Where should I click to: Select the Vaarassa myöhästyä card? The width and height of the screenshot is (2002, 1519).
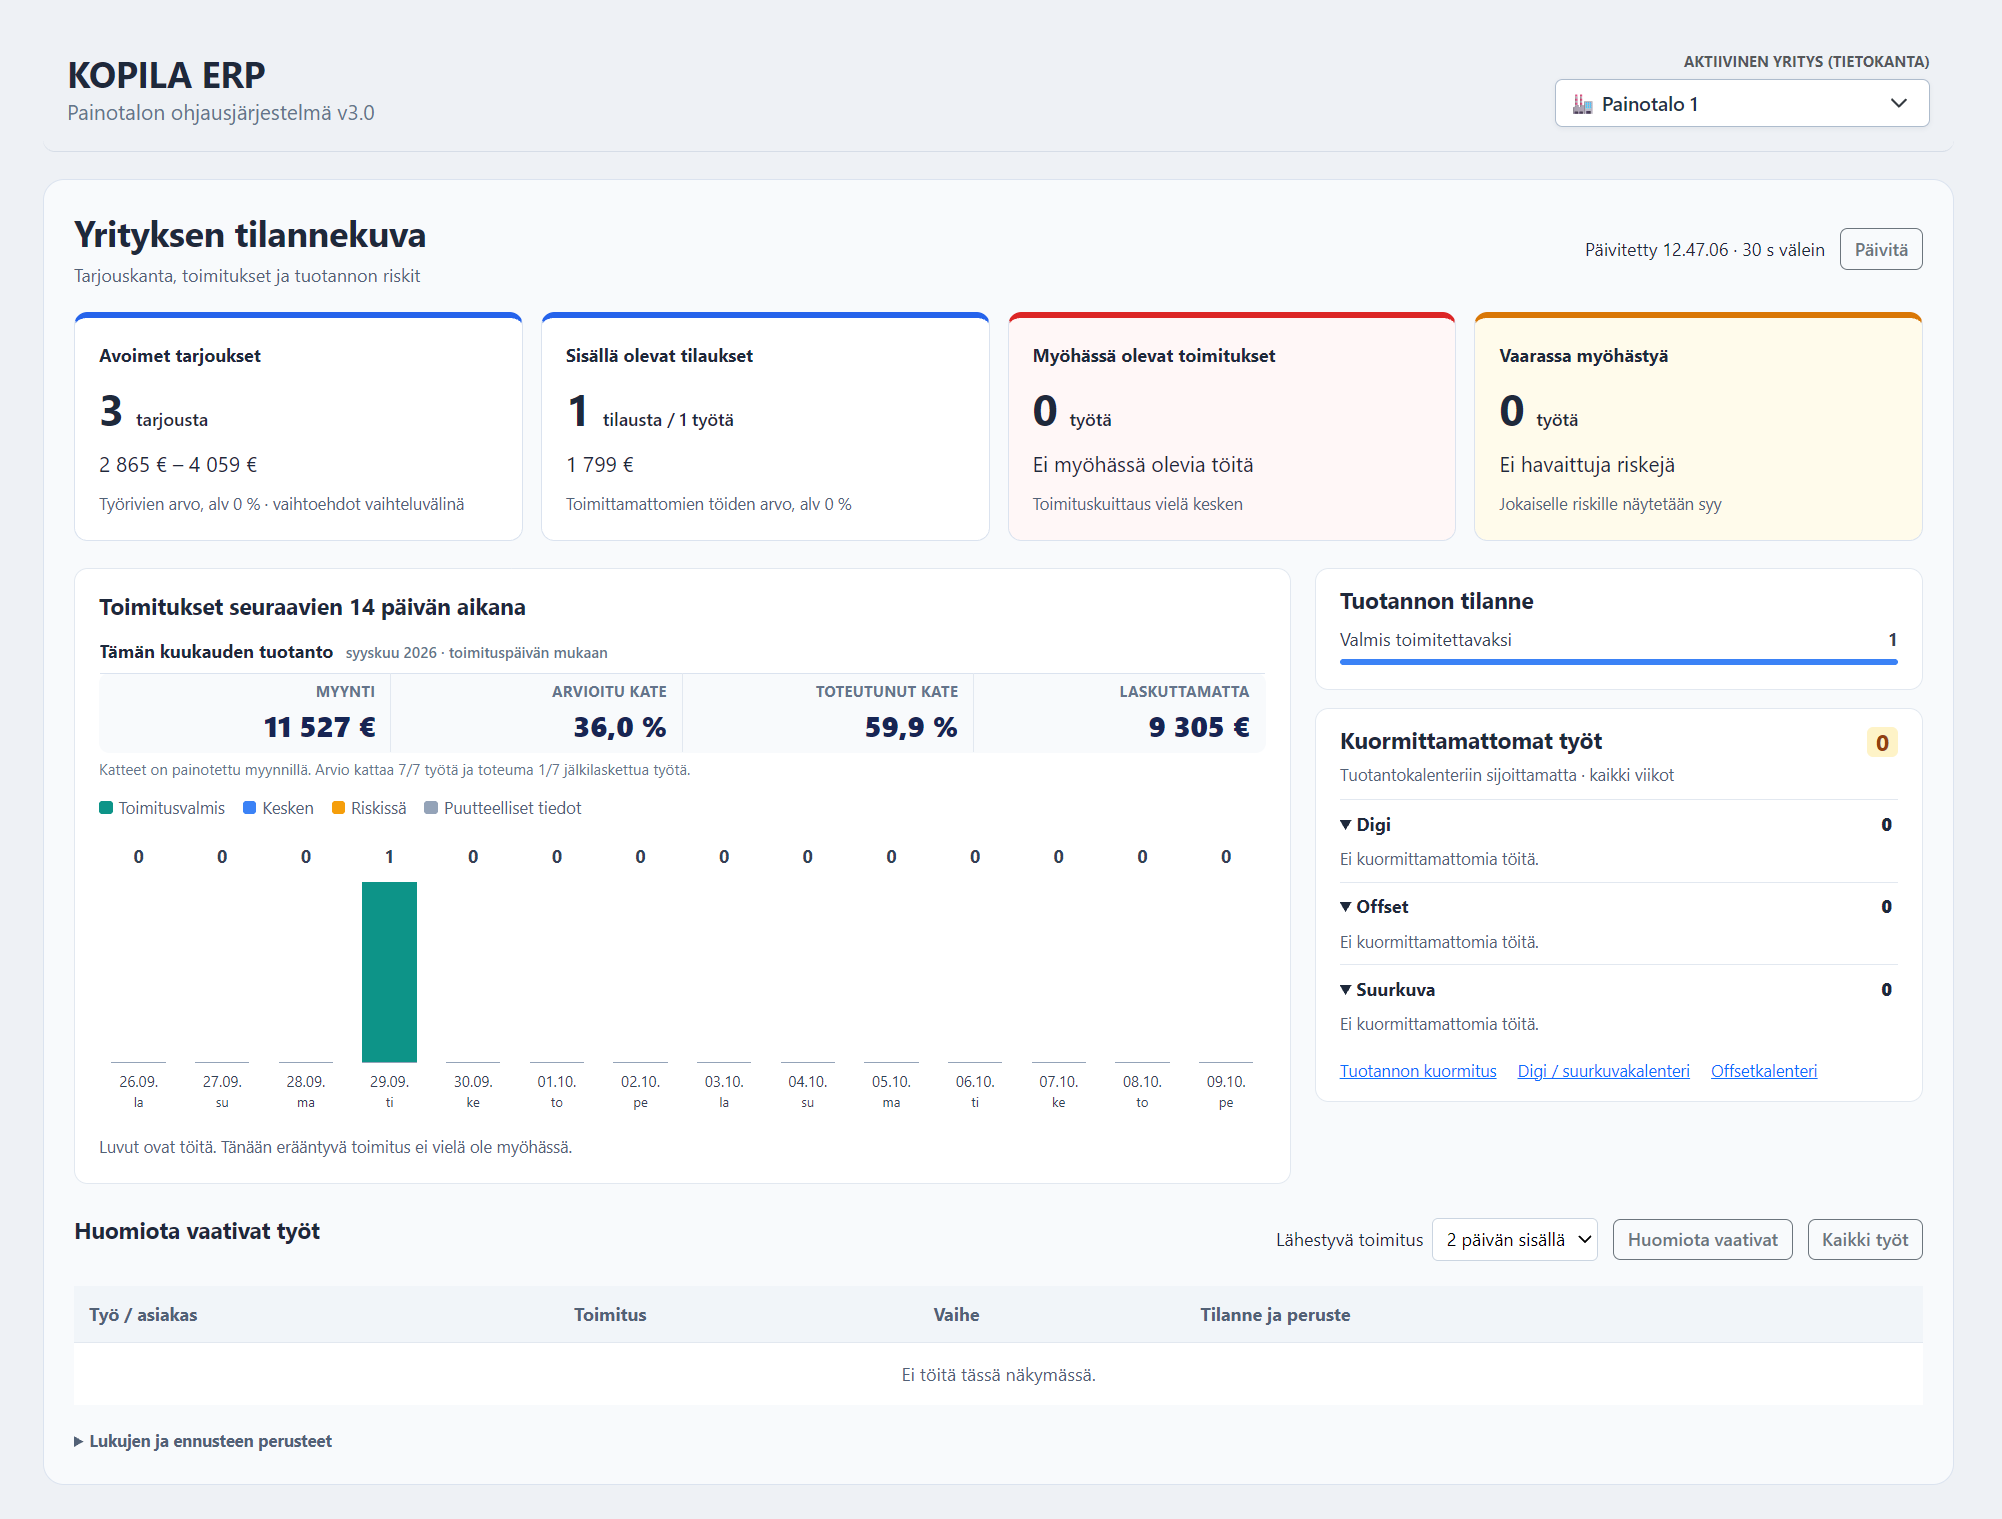1698,427
